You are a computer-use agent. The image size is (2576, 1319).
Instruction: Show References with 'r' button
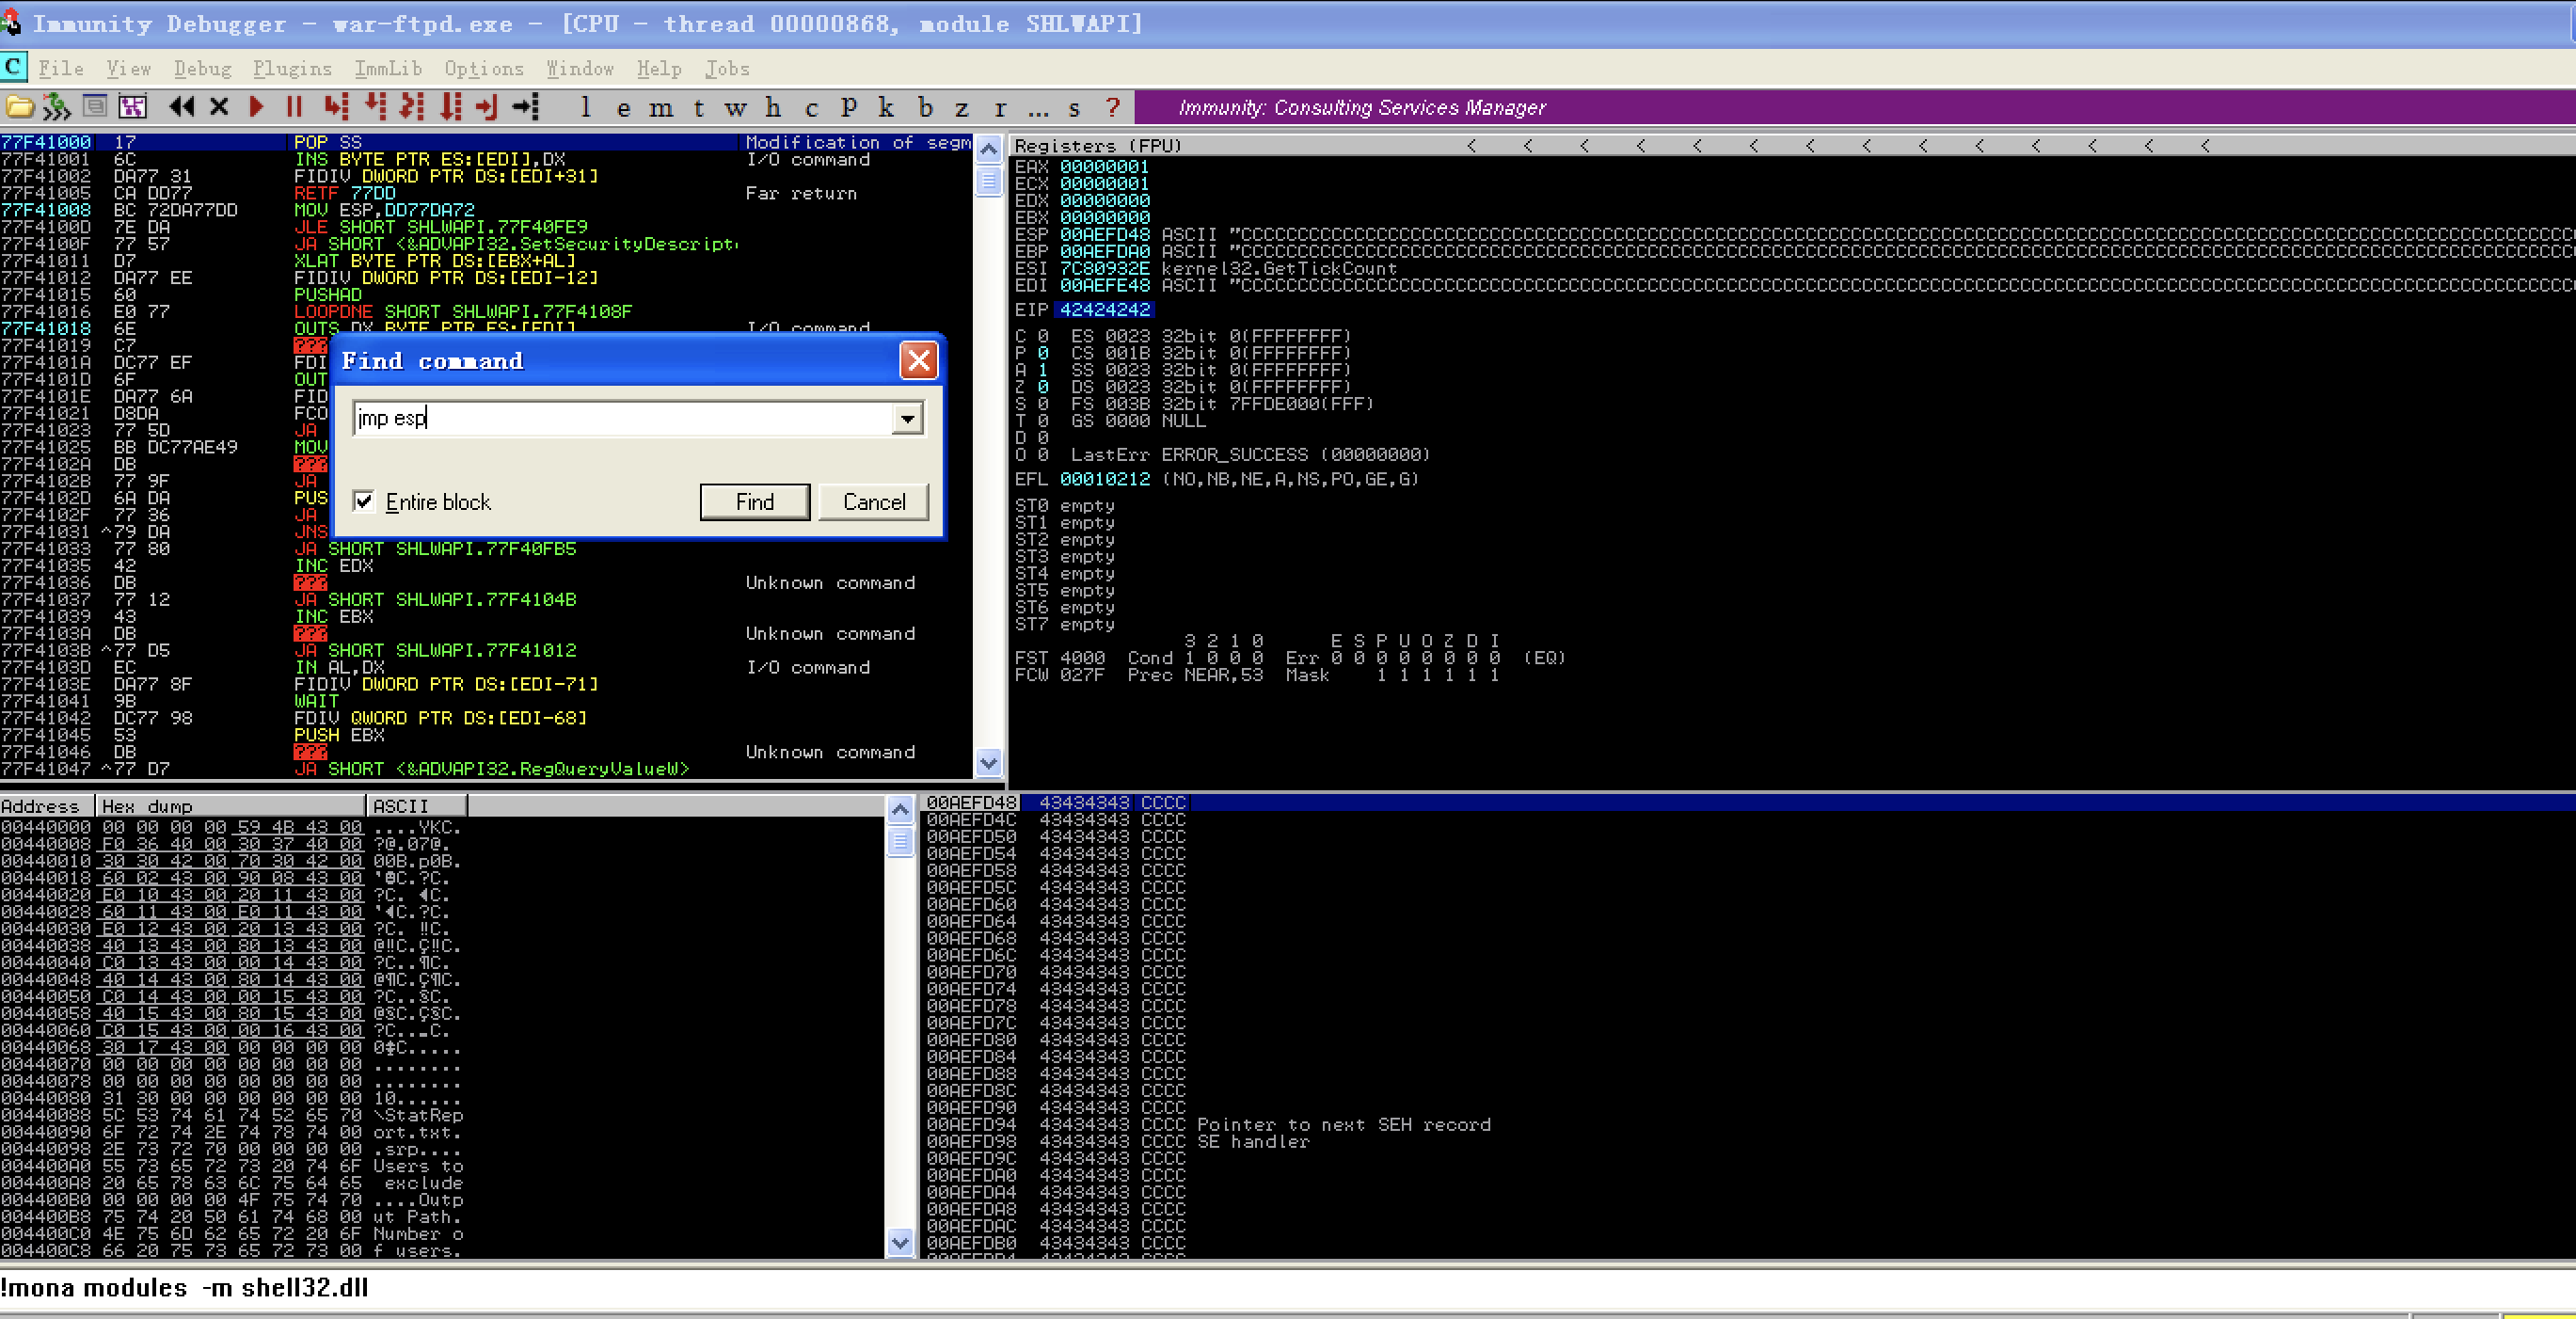point(1000,107)
